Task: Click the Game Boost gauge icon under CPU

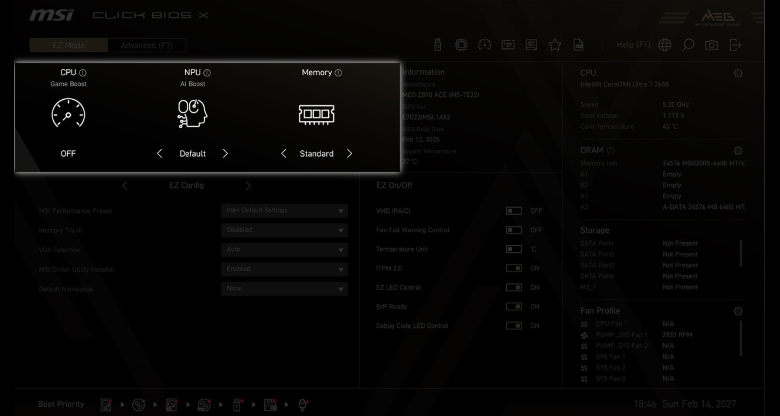Action: point(68,114)
